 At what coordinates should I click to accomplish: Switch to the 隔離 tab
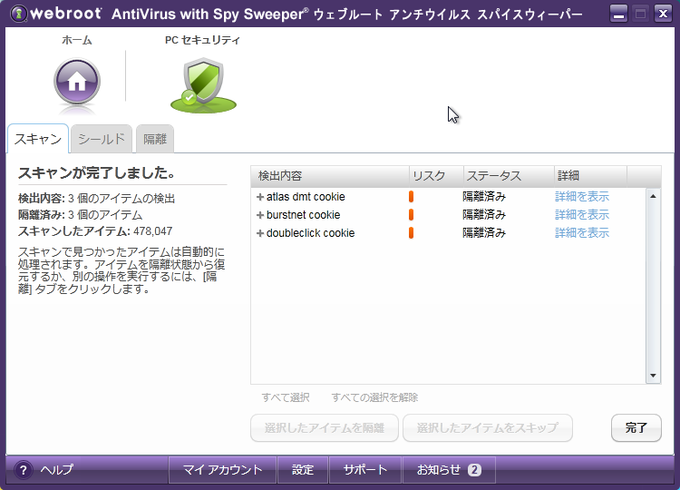(x=155, y=139)
